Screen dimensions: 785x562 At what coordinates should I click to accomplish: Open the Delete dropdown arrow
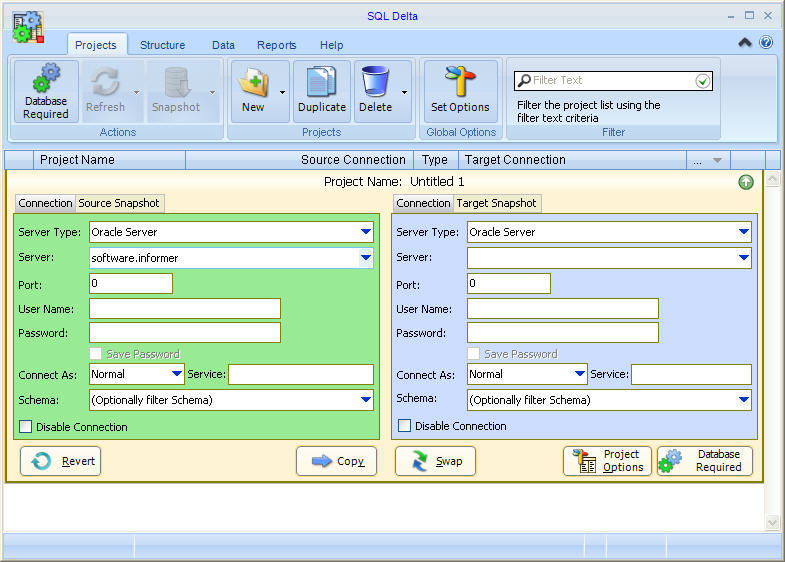point(404,93)
